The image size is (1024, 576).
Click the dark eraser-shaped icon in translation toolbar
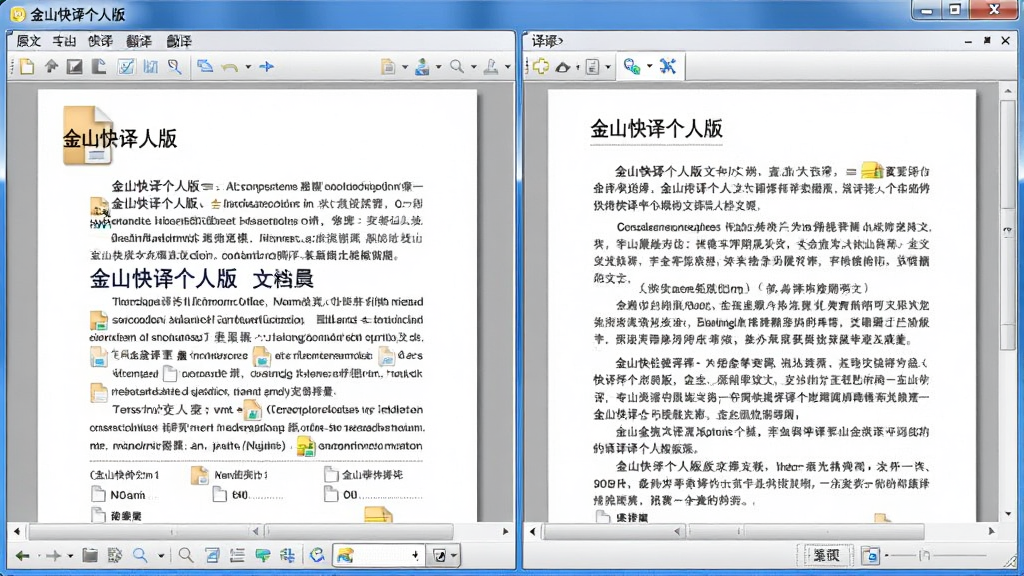tap(563, 67)
